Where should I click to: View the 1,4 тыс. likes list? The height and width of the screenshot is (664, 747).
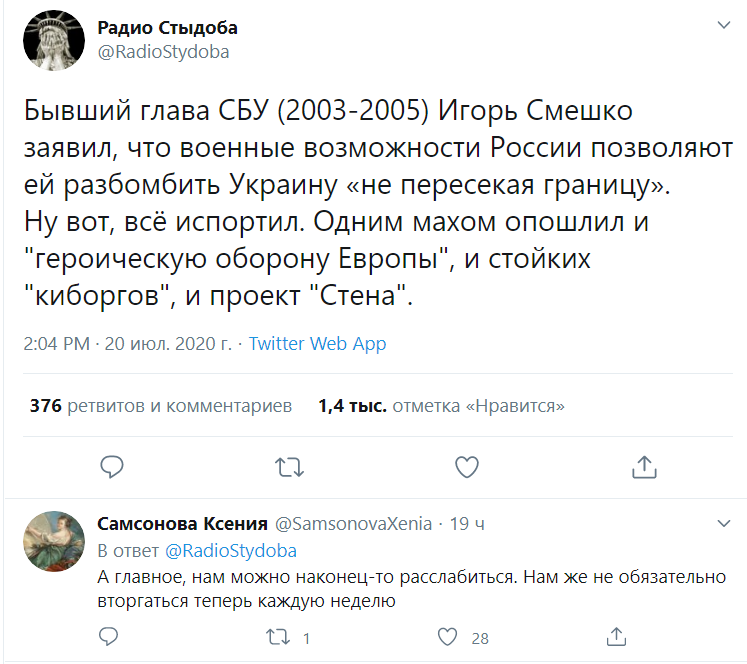coord(441,406)
